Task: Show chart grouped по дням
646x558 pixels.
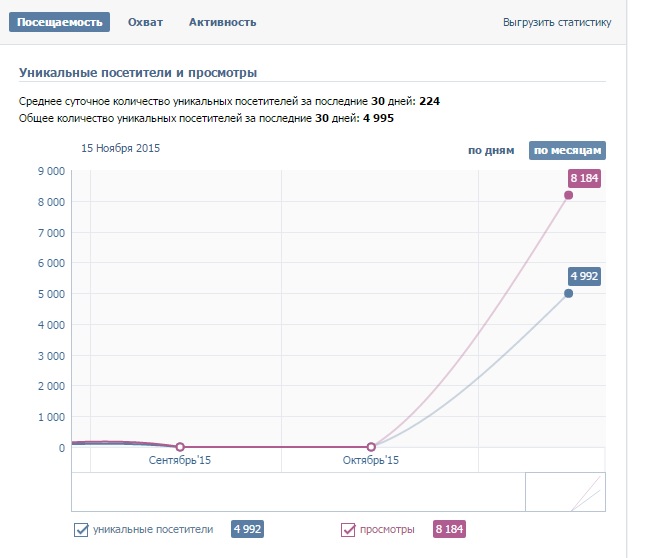Action: click(491, 151)
